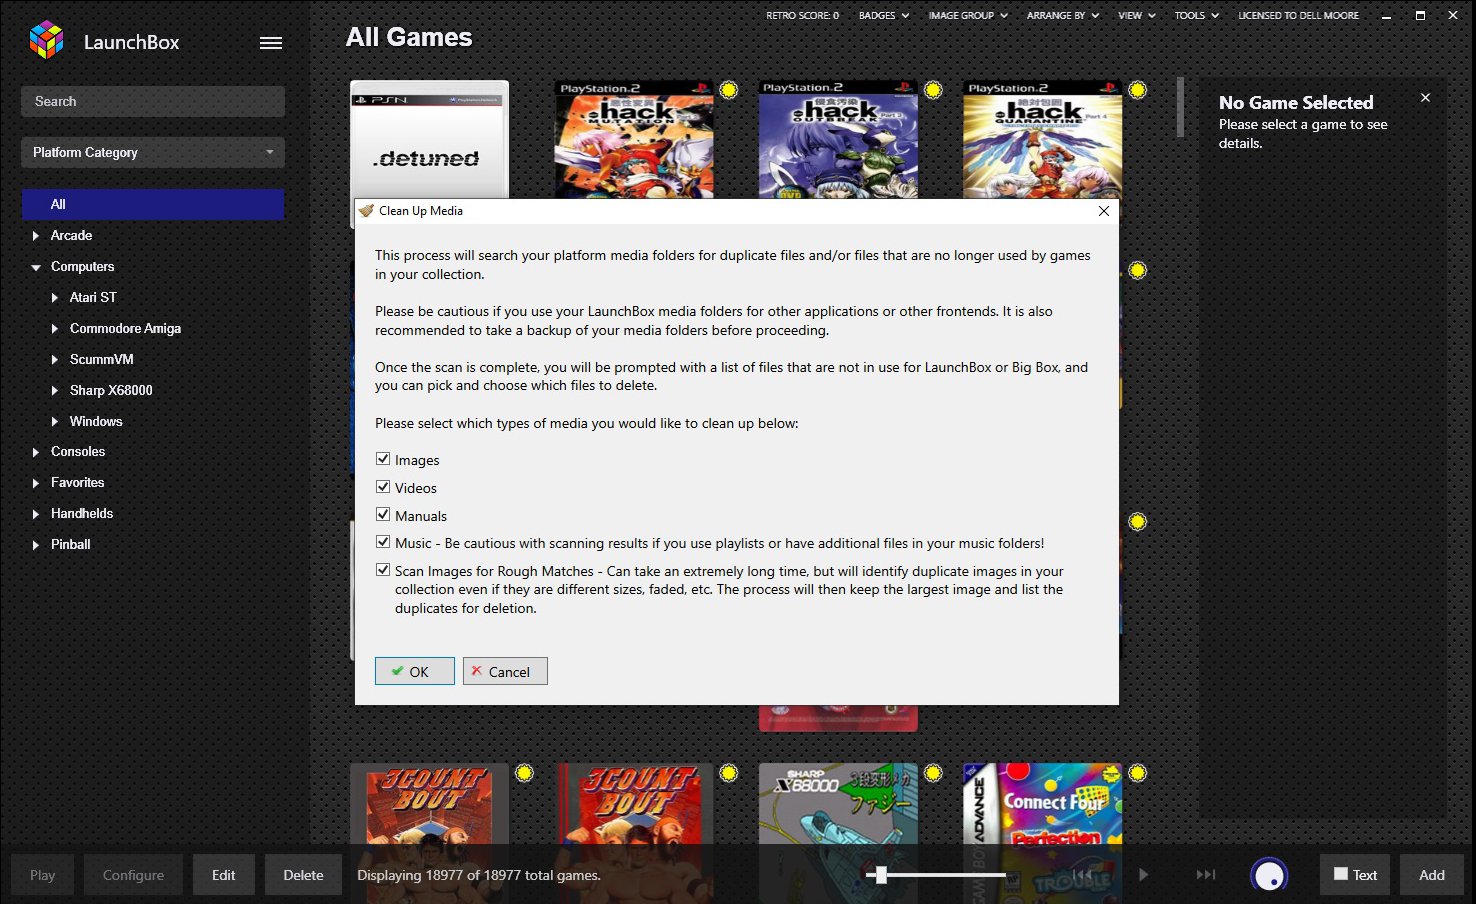This screenshot has width=1476, height=904.
Task: Expand the Windows platform
Action: point(55,422)
